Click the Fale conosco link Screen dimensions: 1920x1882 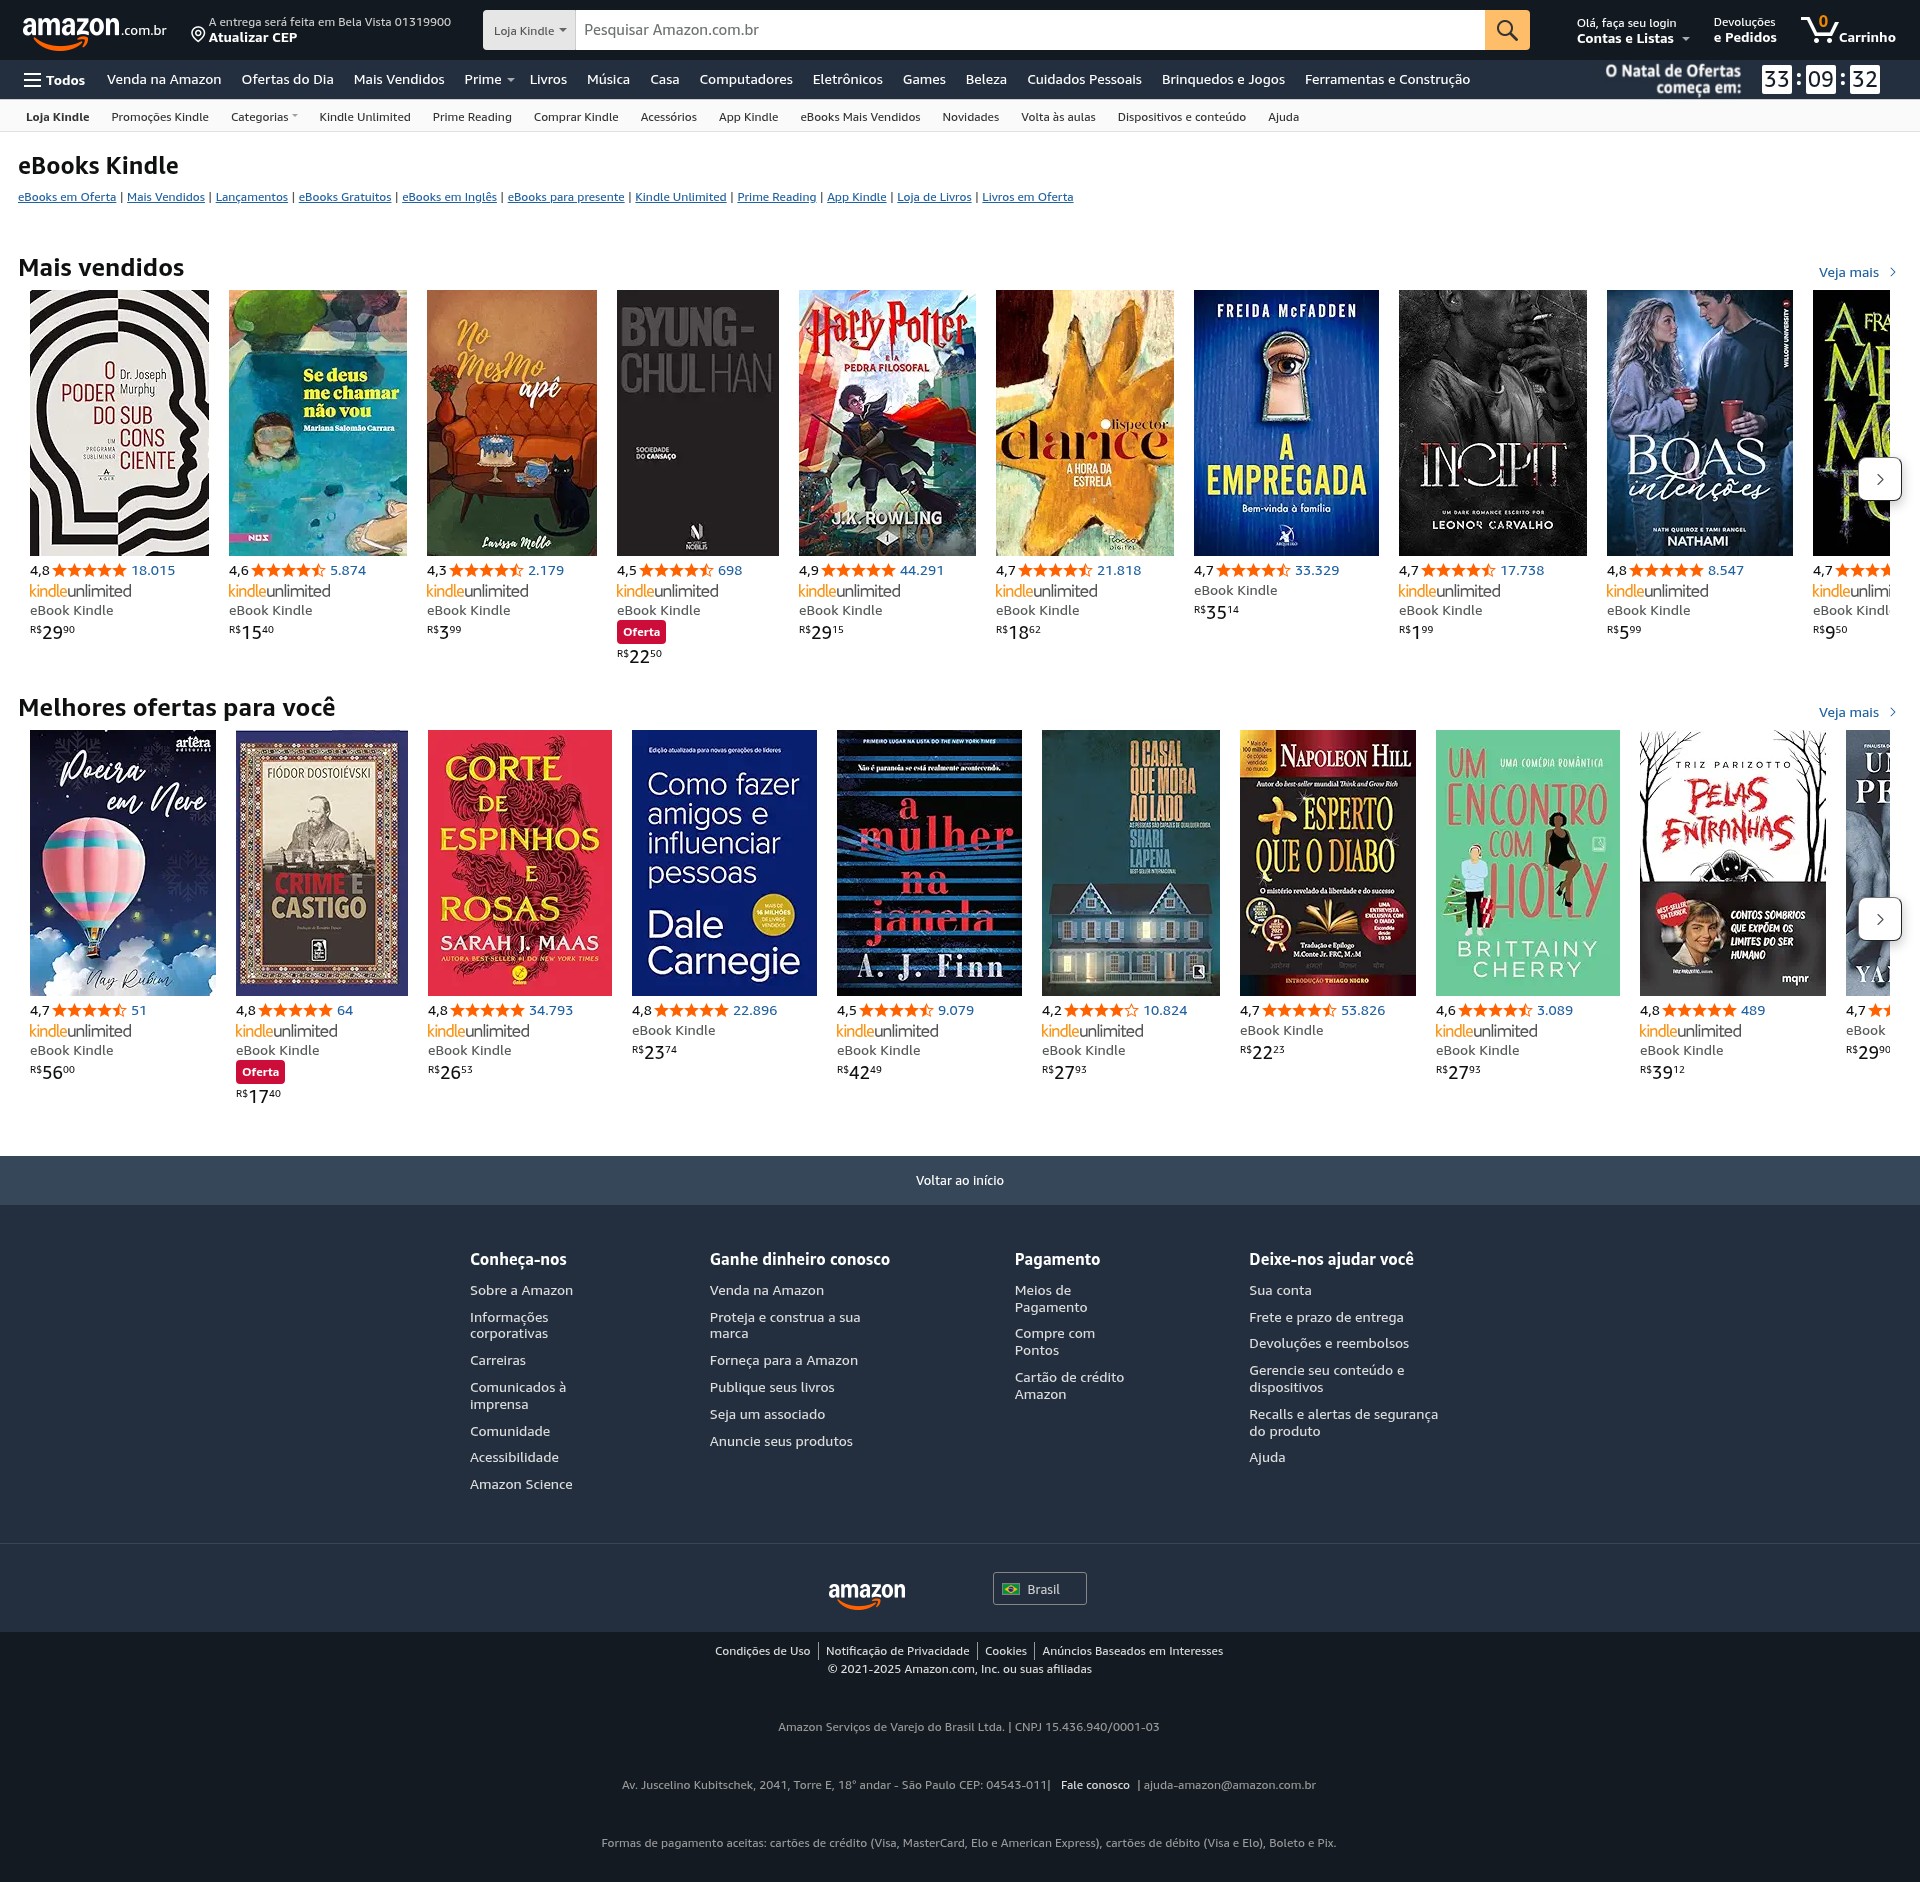click(x=1095, y=1785)
